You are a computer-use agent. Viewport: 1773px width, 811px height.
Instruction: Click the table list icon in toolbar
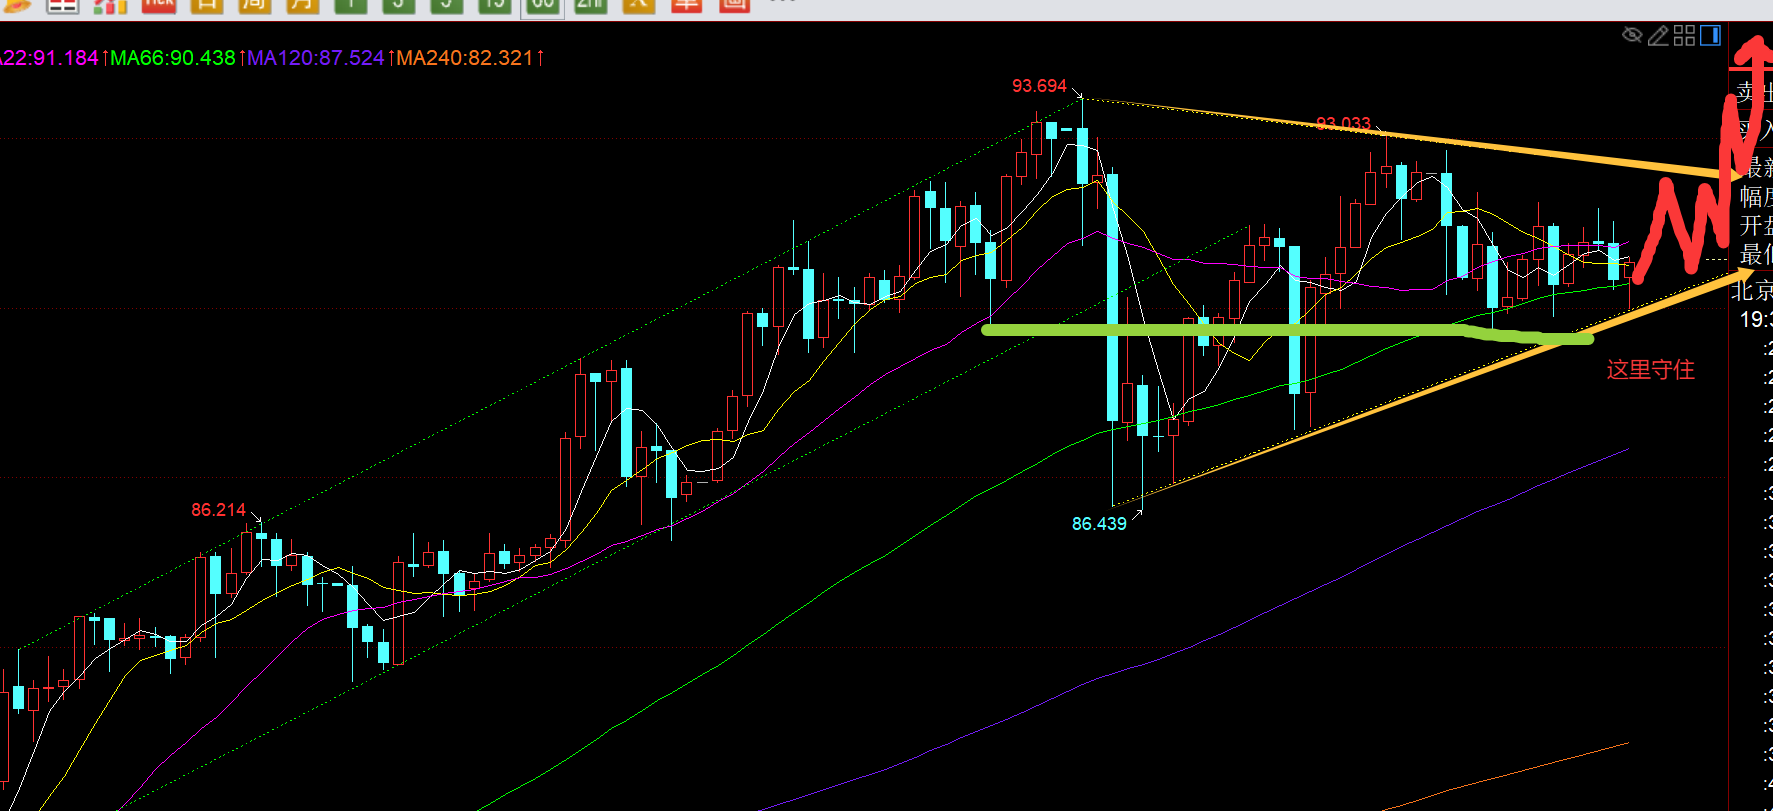tap(63, 4)
